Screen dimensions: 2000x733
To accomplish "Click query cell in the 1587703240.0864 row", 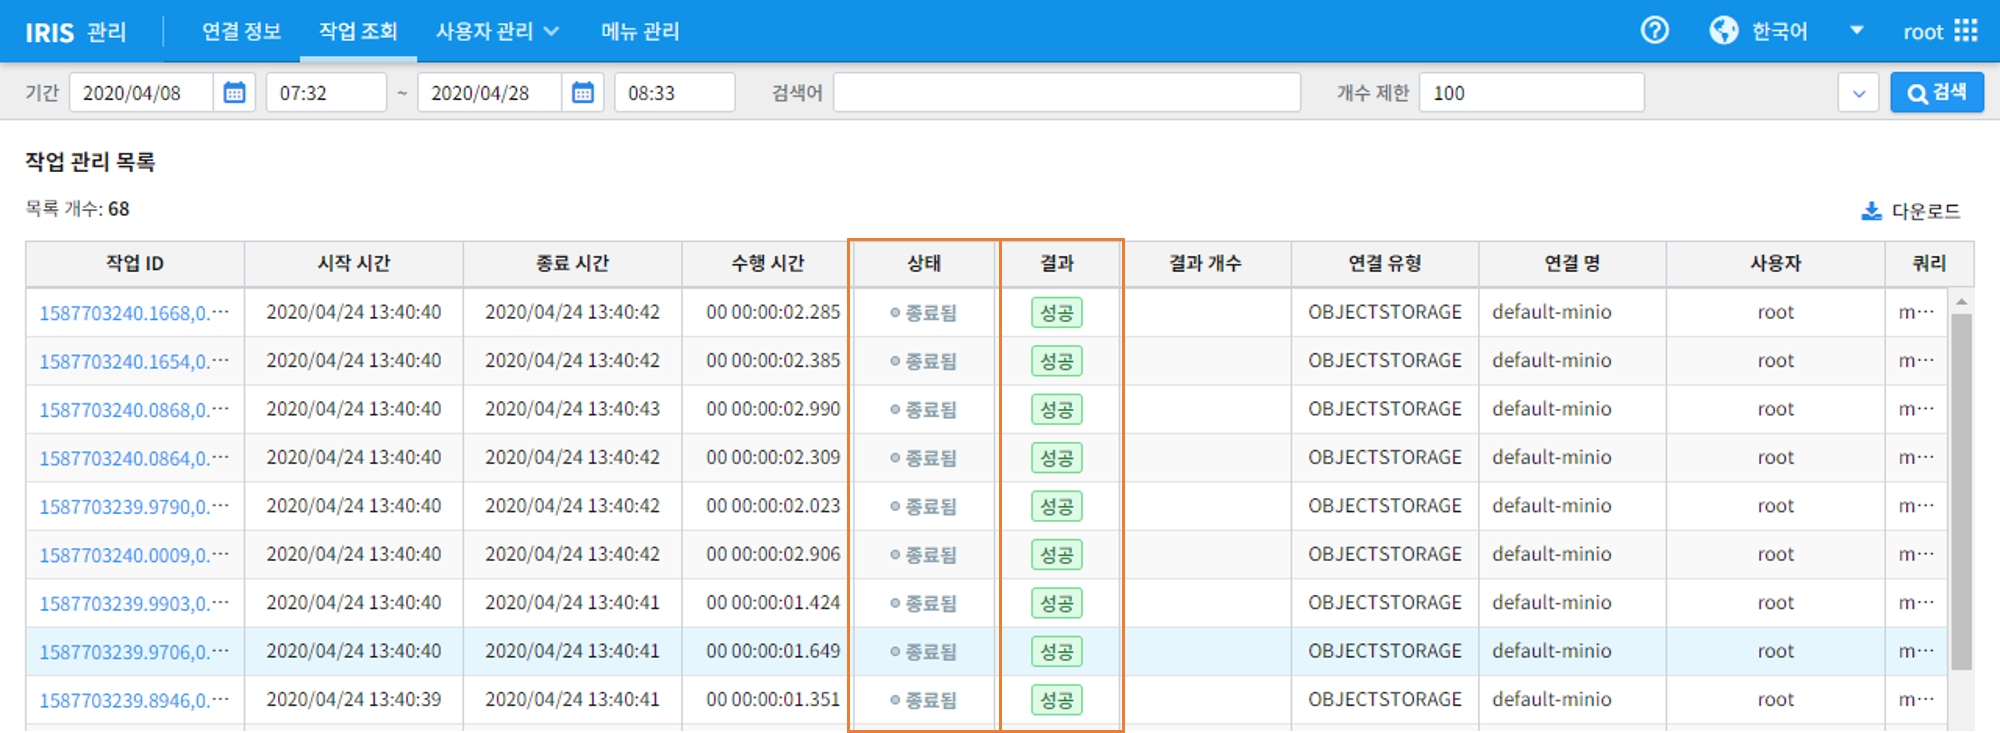I will click(x=1916, y=457).
